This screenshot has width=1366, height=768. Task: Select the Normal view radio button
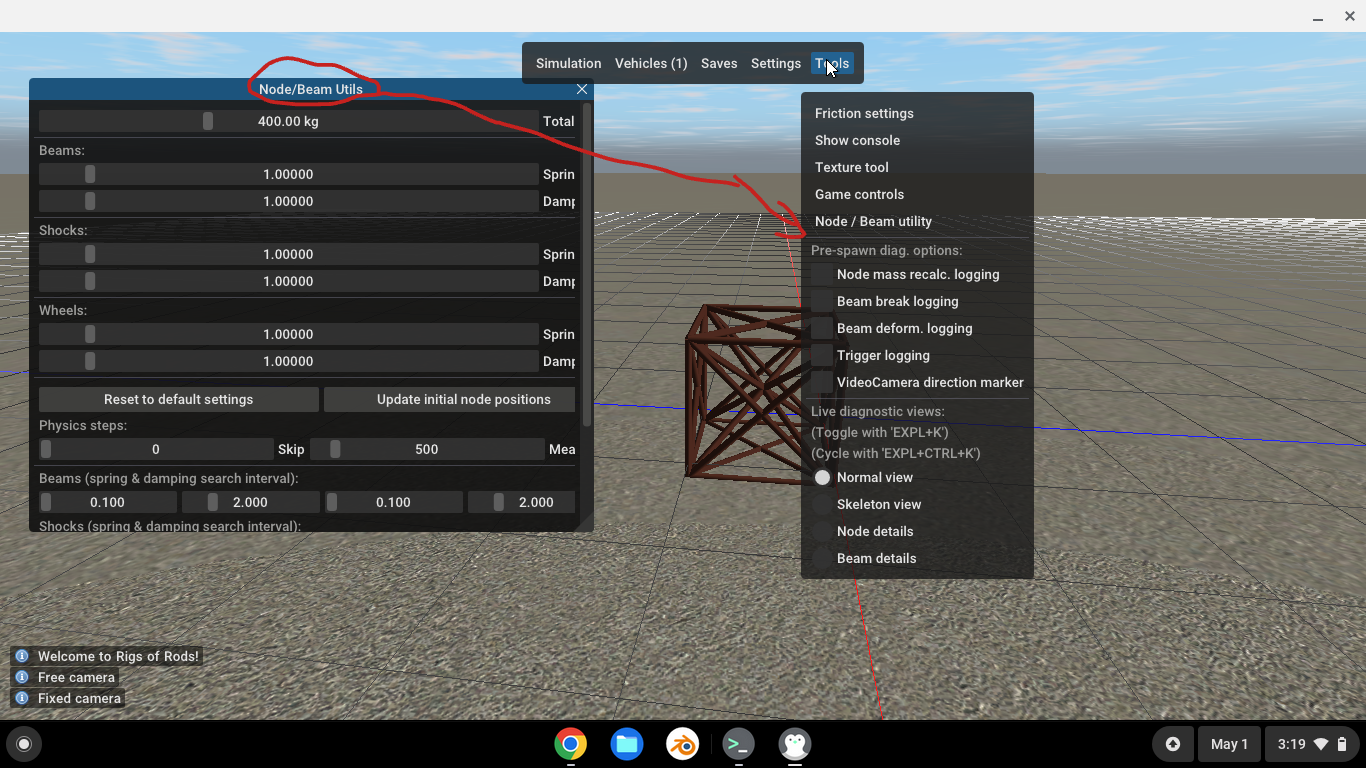pos(822,477)
